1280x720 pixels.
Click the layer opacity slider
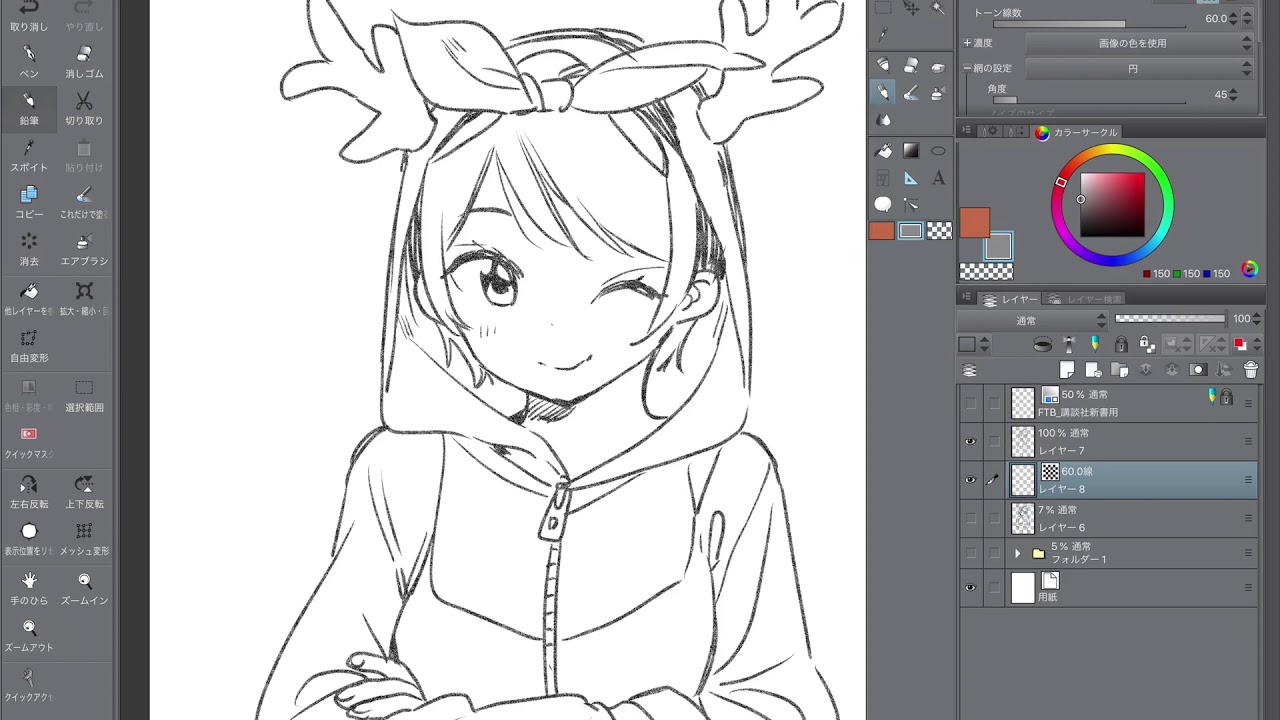point(1170,319)
